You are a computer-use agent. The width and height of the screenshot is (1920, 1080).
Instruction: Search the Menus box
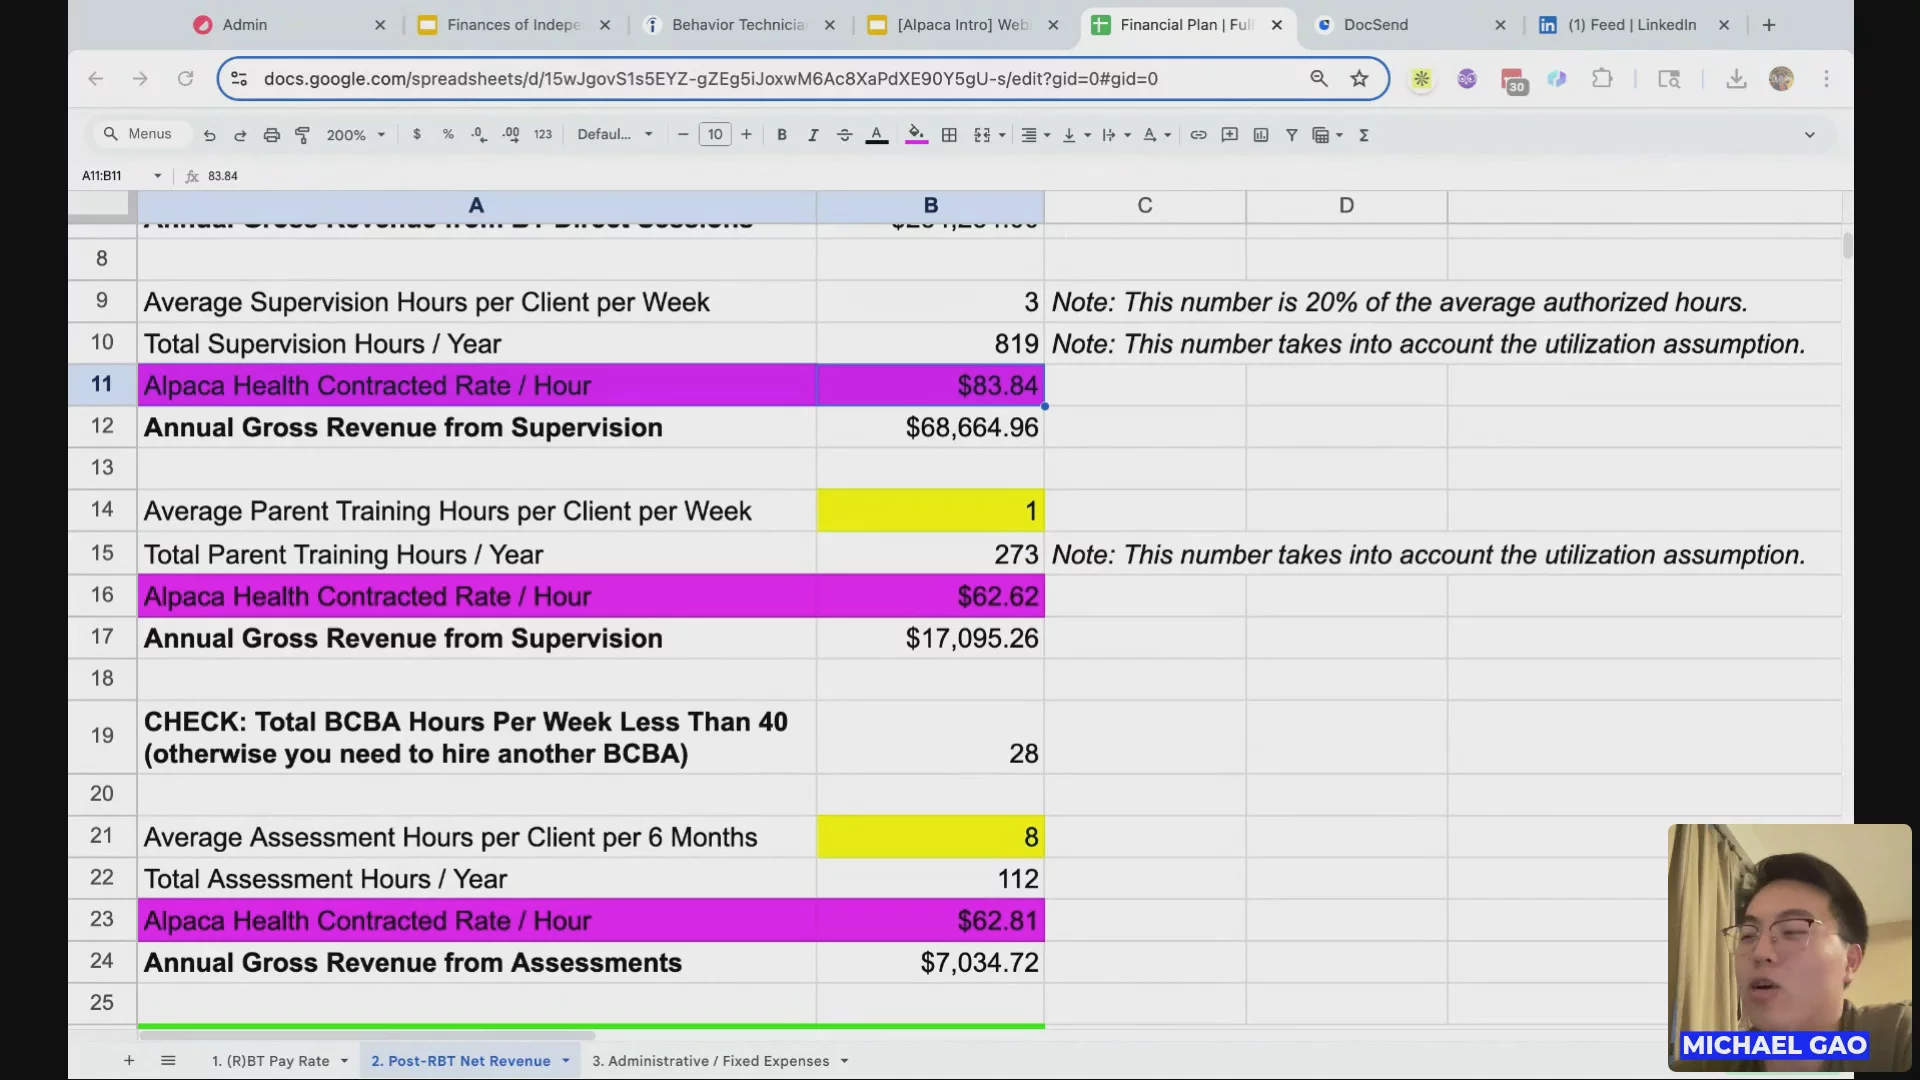[141, 134]
